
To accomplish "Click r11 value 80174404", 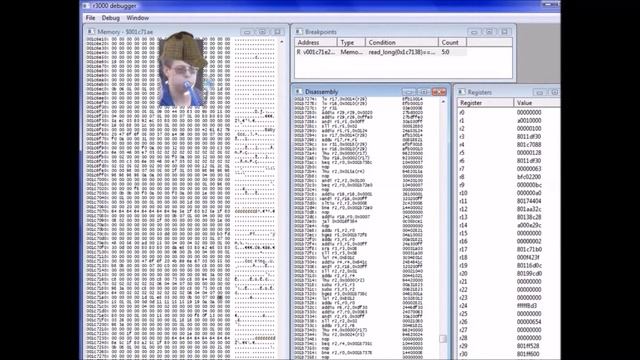I will point(529,201).
